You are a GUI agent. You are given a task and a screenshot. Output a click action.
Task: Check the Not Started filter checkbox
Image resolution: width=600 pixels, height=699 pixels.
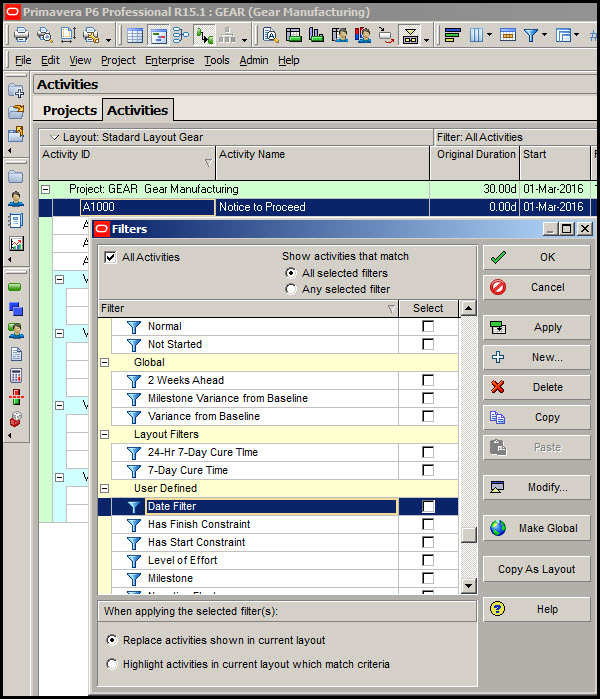(x=428, y=344)
